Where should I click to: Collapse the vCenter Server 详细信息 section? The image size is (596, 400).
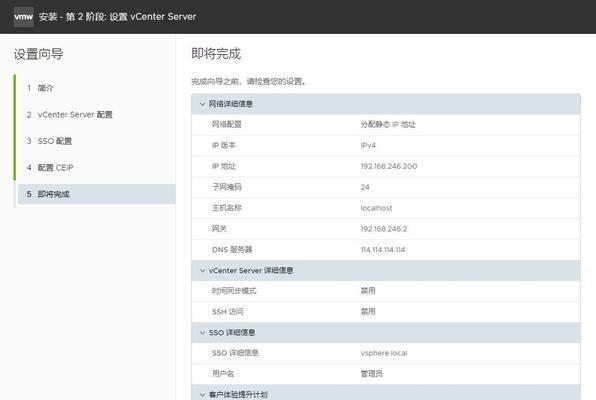[x=202, y=270]
